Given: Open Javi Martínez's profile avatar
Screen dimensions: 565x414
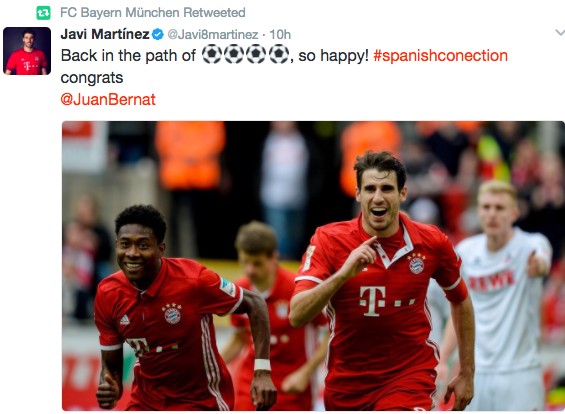Looking at the screenshot, I should (x=27, y=51).
